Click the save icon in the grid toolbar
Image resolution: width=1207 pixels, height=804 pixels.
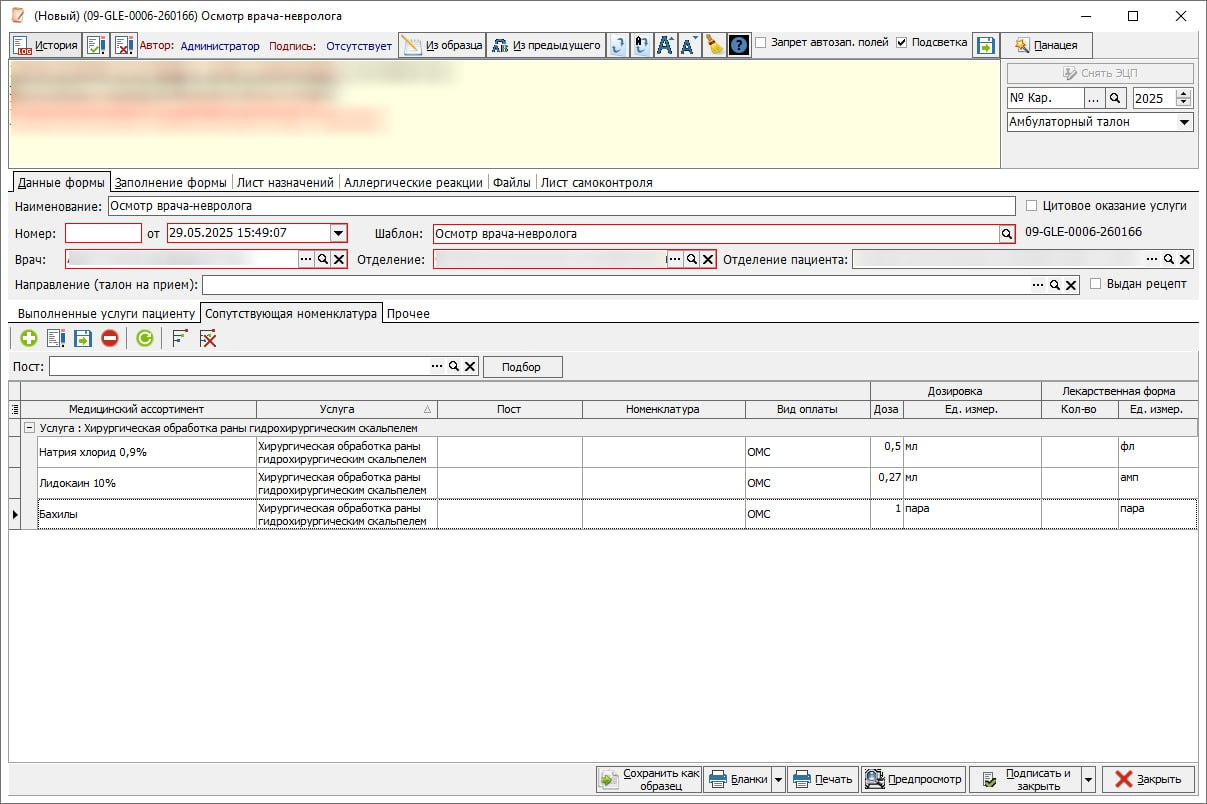tap(82, 339)
